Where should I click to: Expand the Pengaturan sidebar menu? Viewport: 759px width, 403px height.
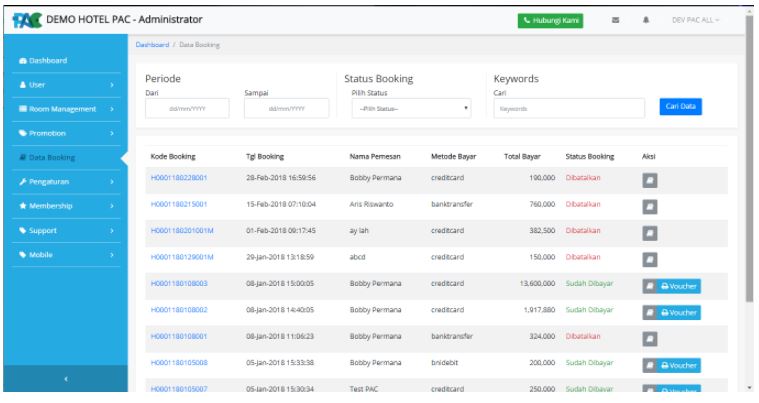point(66,182)
